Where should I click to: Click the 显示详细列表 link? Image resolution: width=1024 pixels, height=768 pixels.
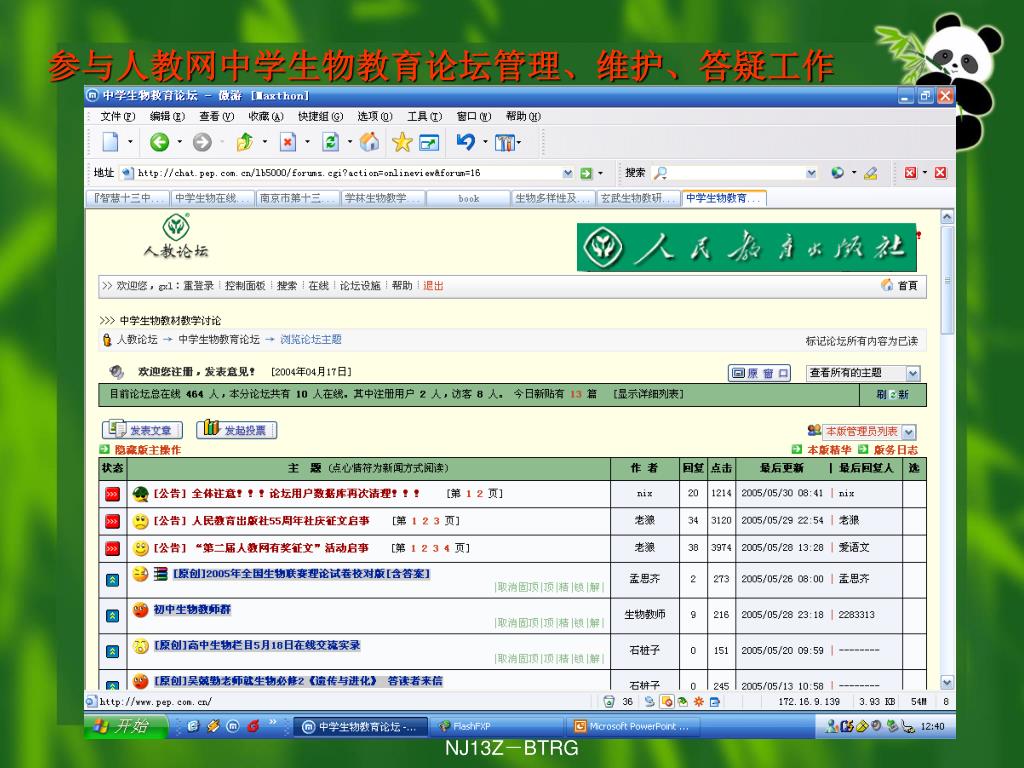point(648,394)
